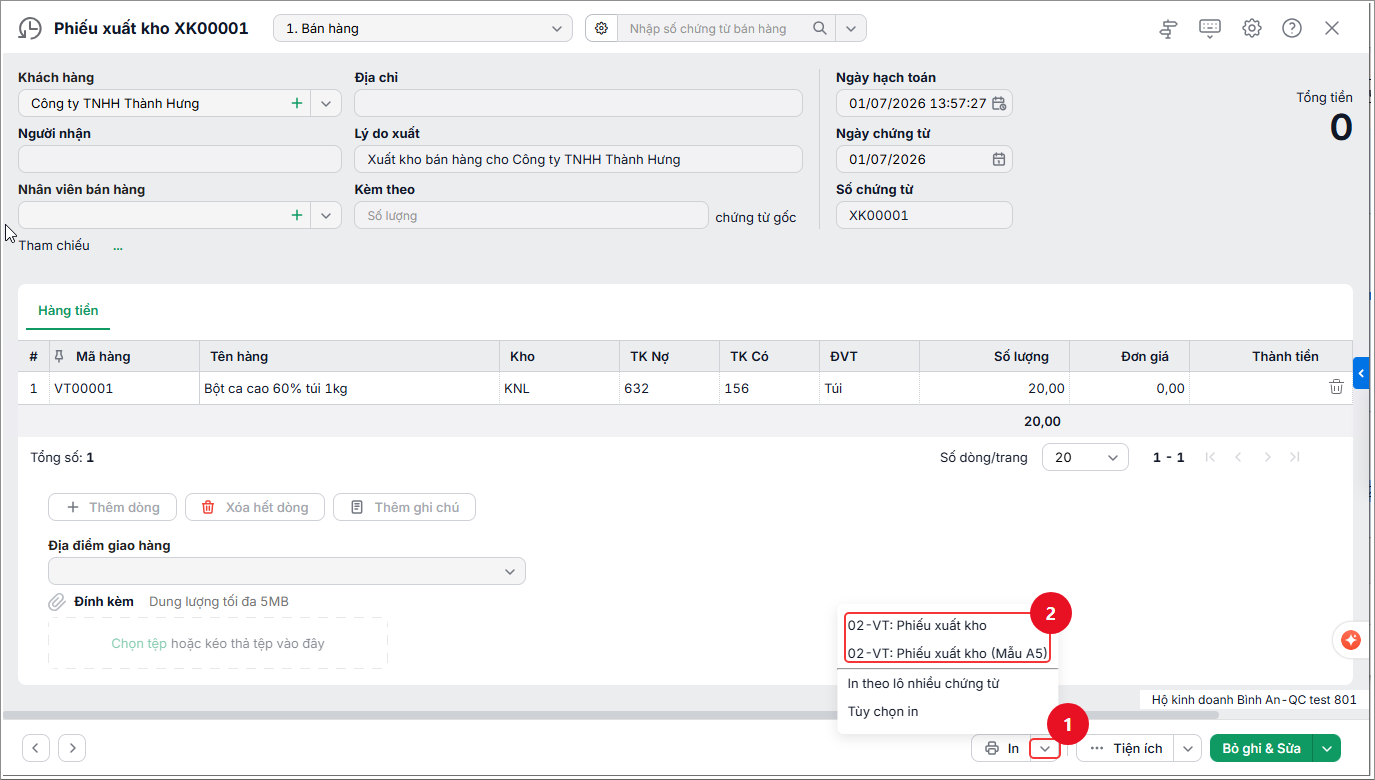Image resolution: width=1375 pixels, height=780 pixels.
Task: Click the Đơn giá 0,00 cell
Action: pos(1129,388)
